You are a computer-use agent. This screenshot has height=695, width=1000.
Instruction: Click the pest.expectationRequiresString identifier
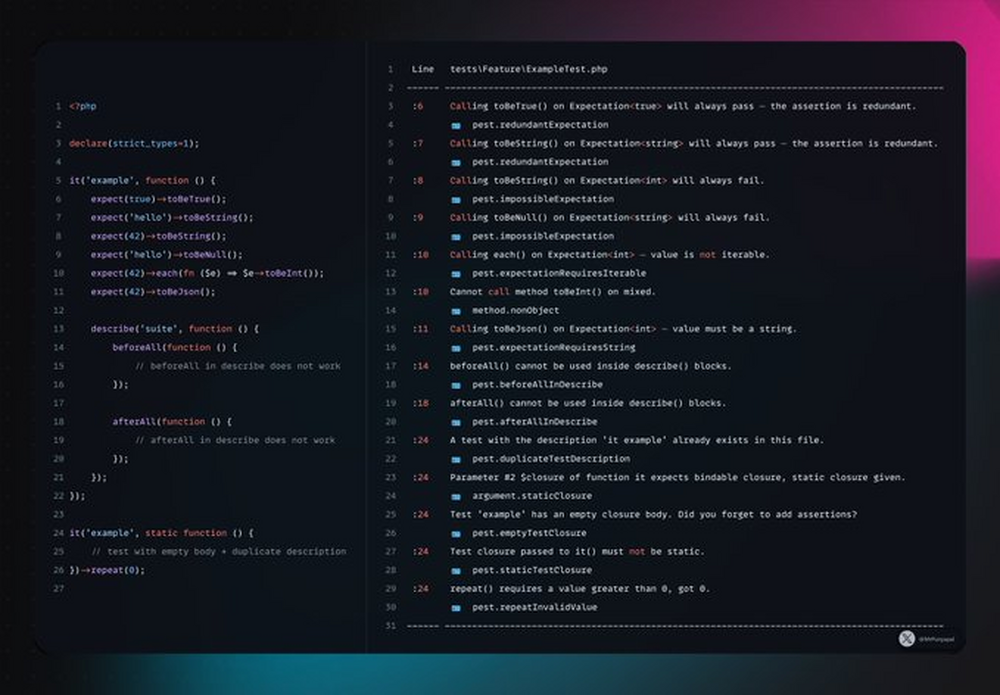[554, 348]
